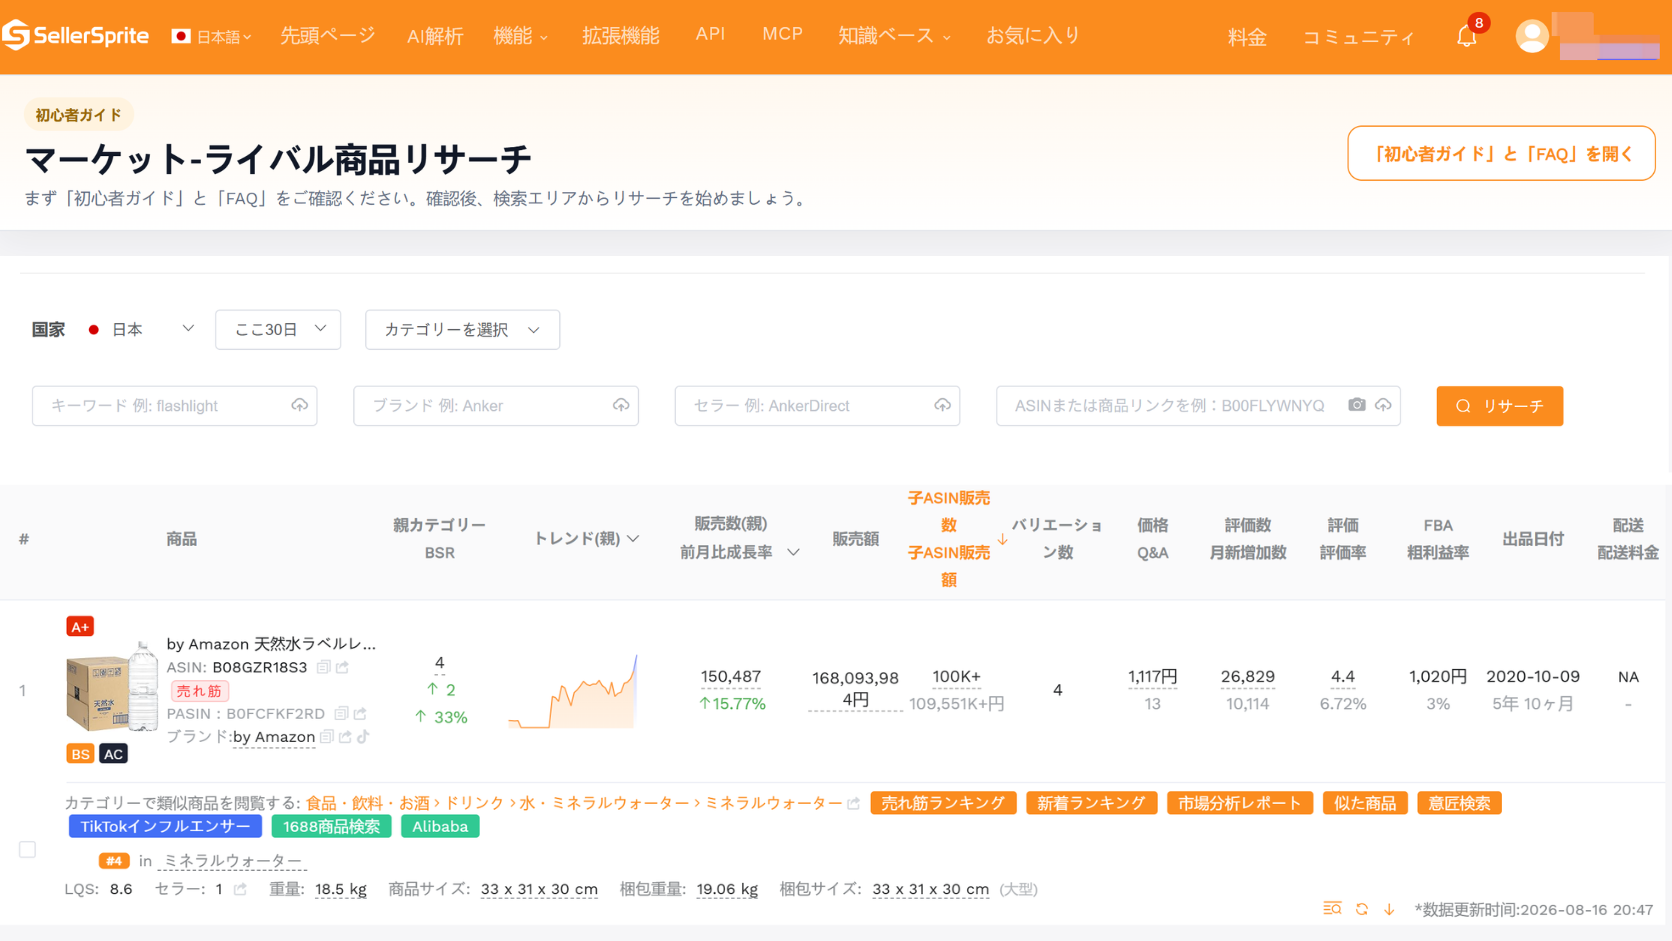Open the ここ30日 period dropdown
This screenshot has width=1672, height=941.
click(x=278, y=329)
